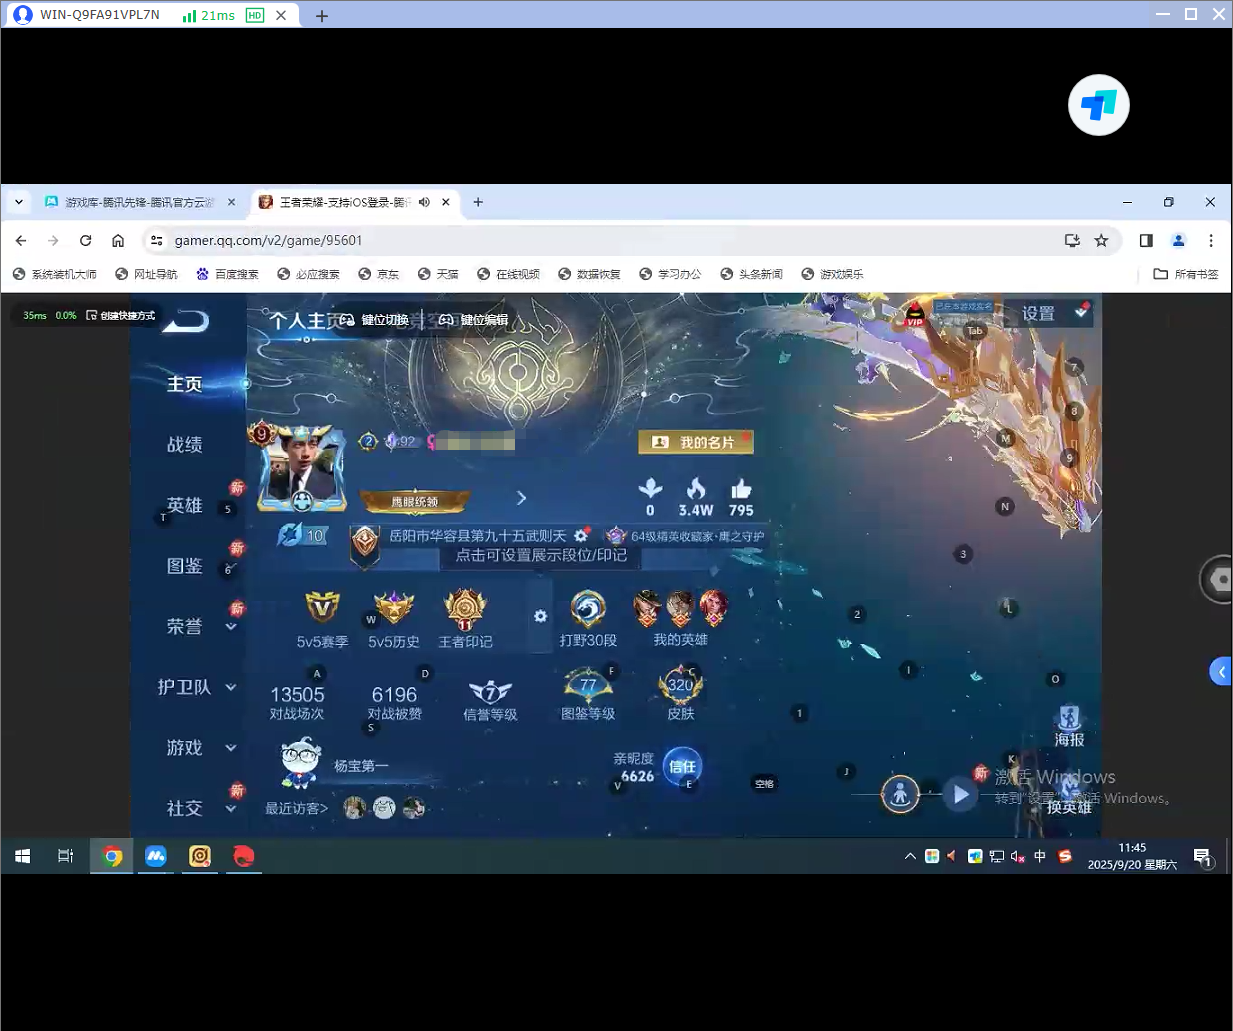The width and height of the screenshot is (1233, 1031).
Task: Open the 设置 settings button in game
Action: coord(1047,313)
